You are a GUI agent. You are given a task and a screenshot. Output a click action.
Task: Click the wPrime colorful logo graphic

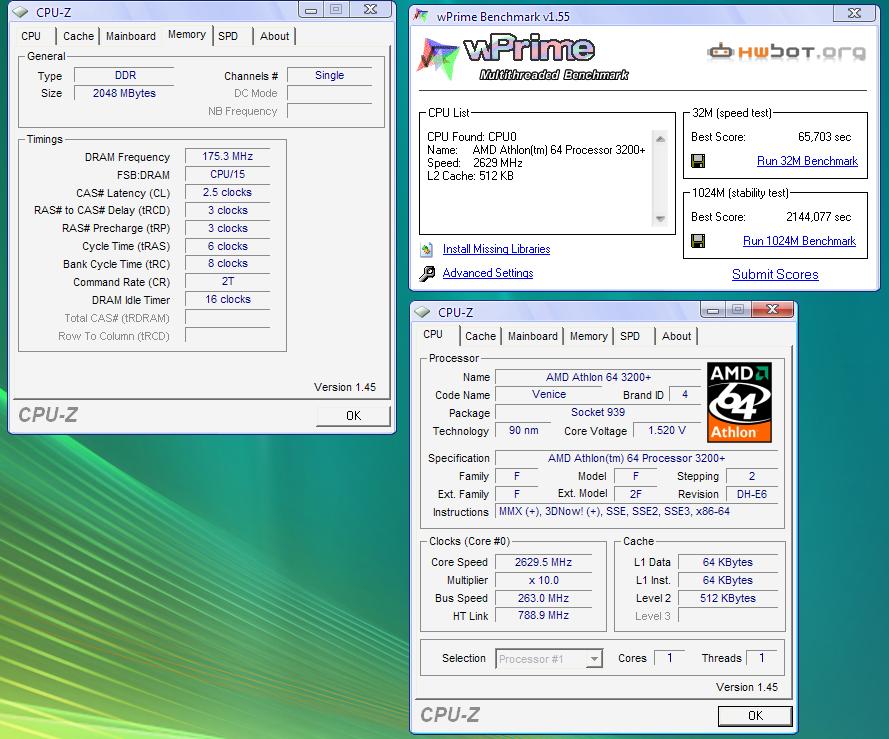point(437,57)
